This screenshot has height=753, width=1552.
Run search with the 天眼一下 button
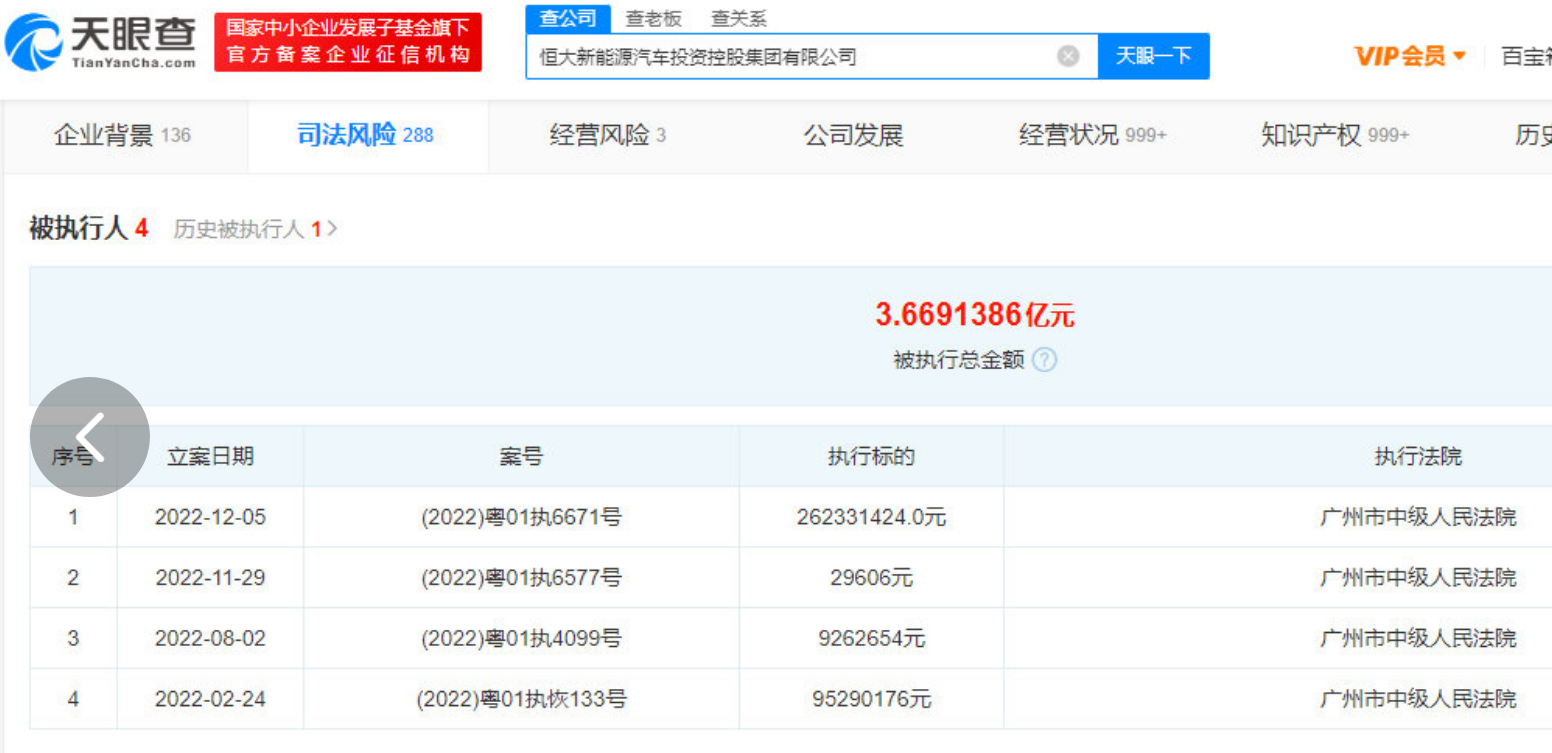point(1154,56)
